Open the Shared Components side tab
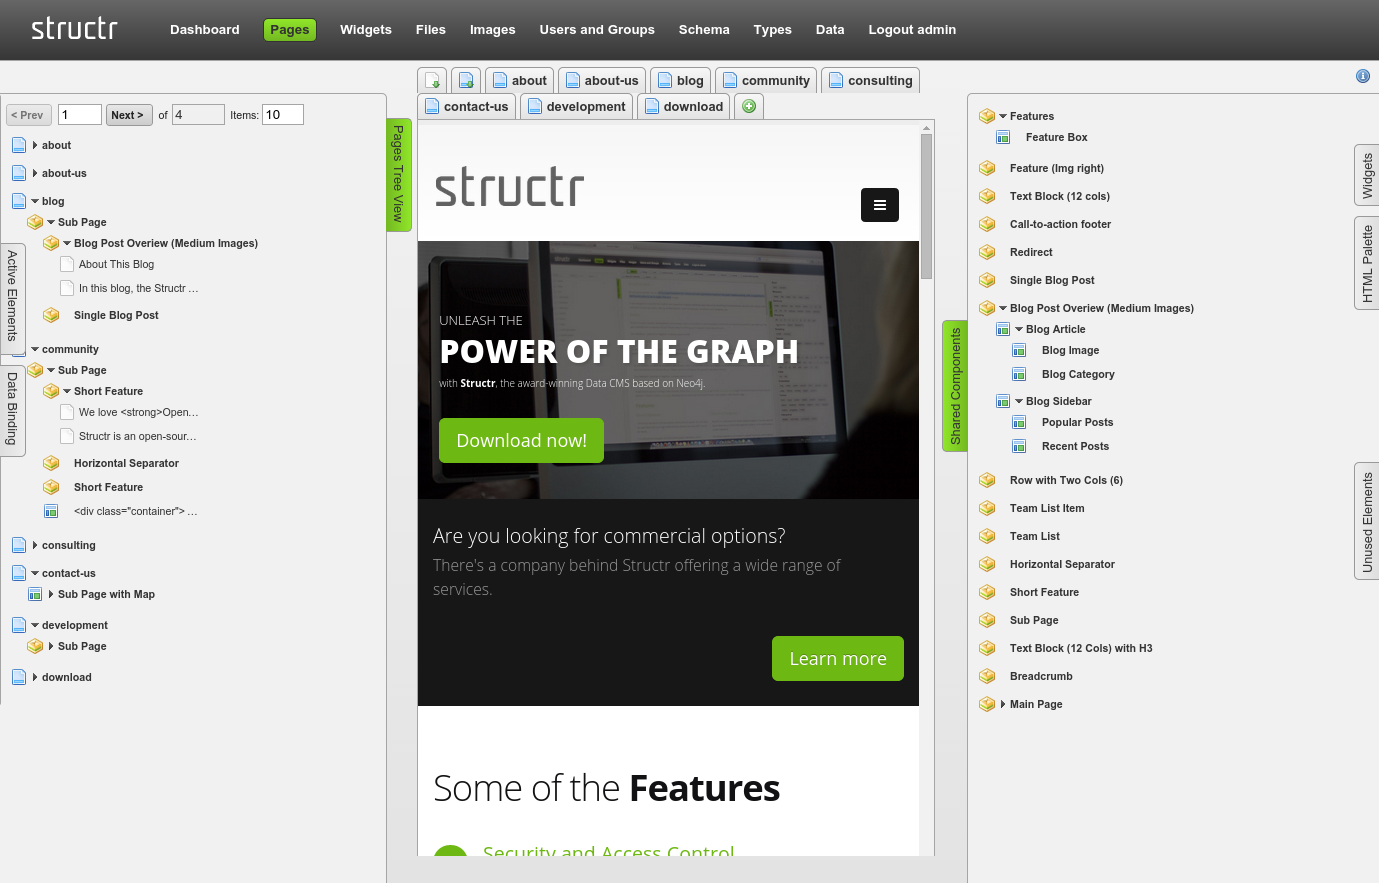 pyautogui.click(x=955, y=386)
